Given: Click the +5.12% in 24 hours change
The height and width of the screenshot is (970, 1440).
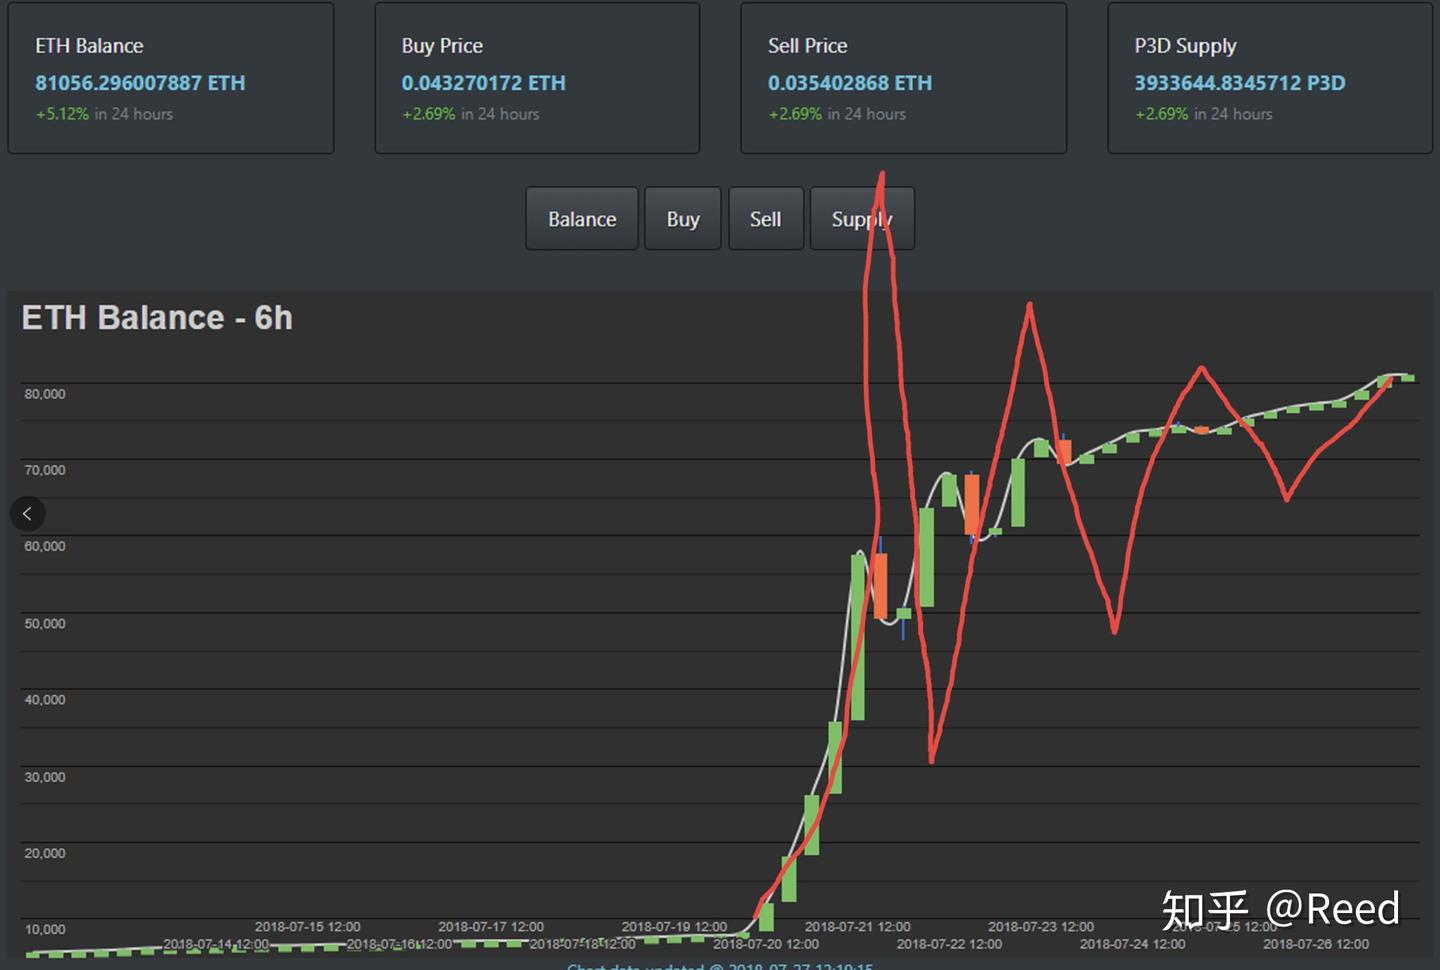Looking at the screenshot, I should pos(104,114).
